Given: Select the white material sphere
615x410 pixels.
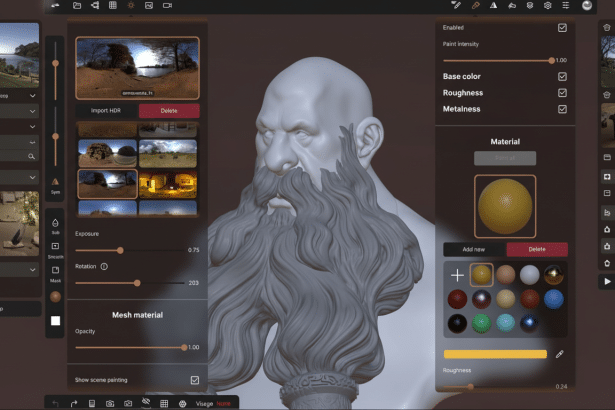Looking at the screenshot, I should click(x=529, y=275).
